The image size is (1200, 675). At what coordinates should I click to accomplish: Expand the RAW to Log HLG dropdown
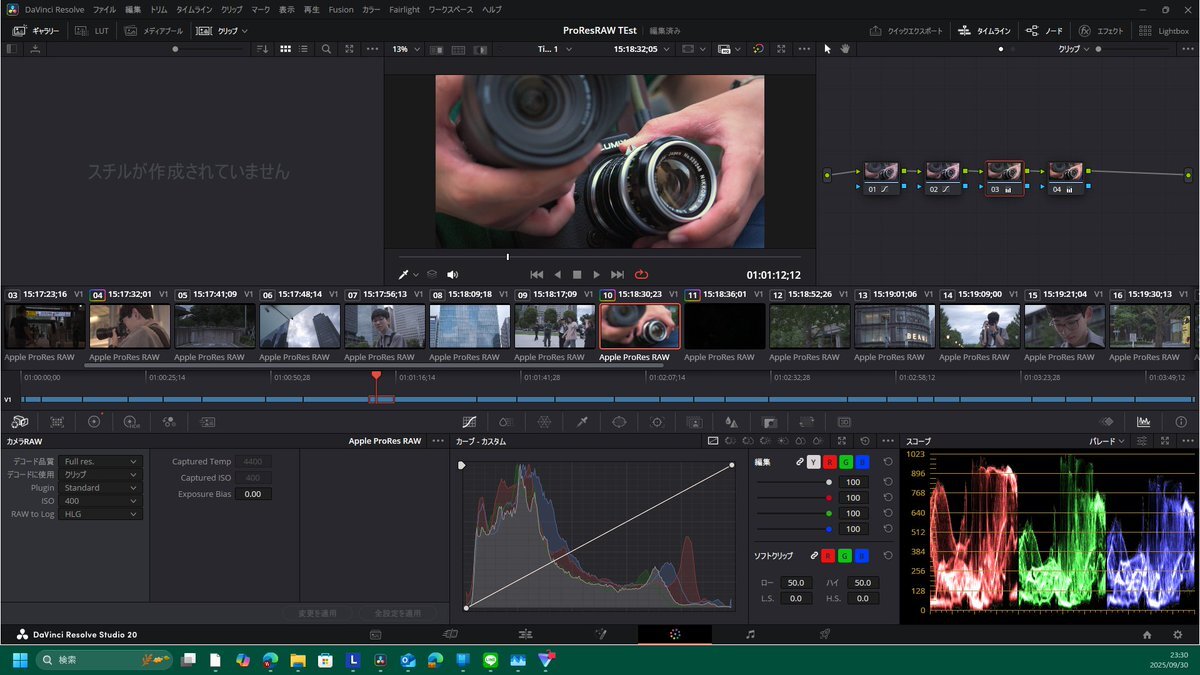pos(100,514)
